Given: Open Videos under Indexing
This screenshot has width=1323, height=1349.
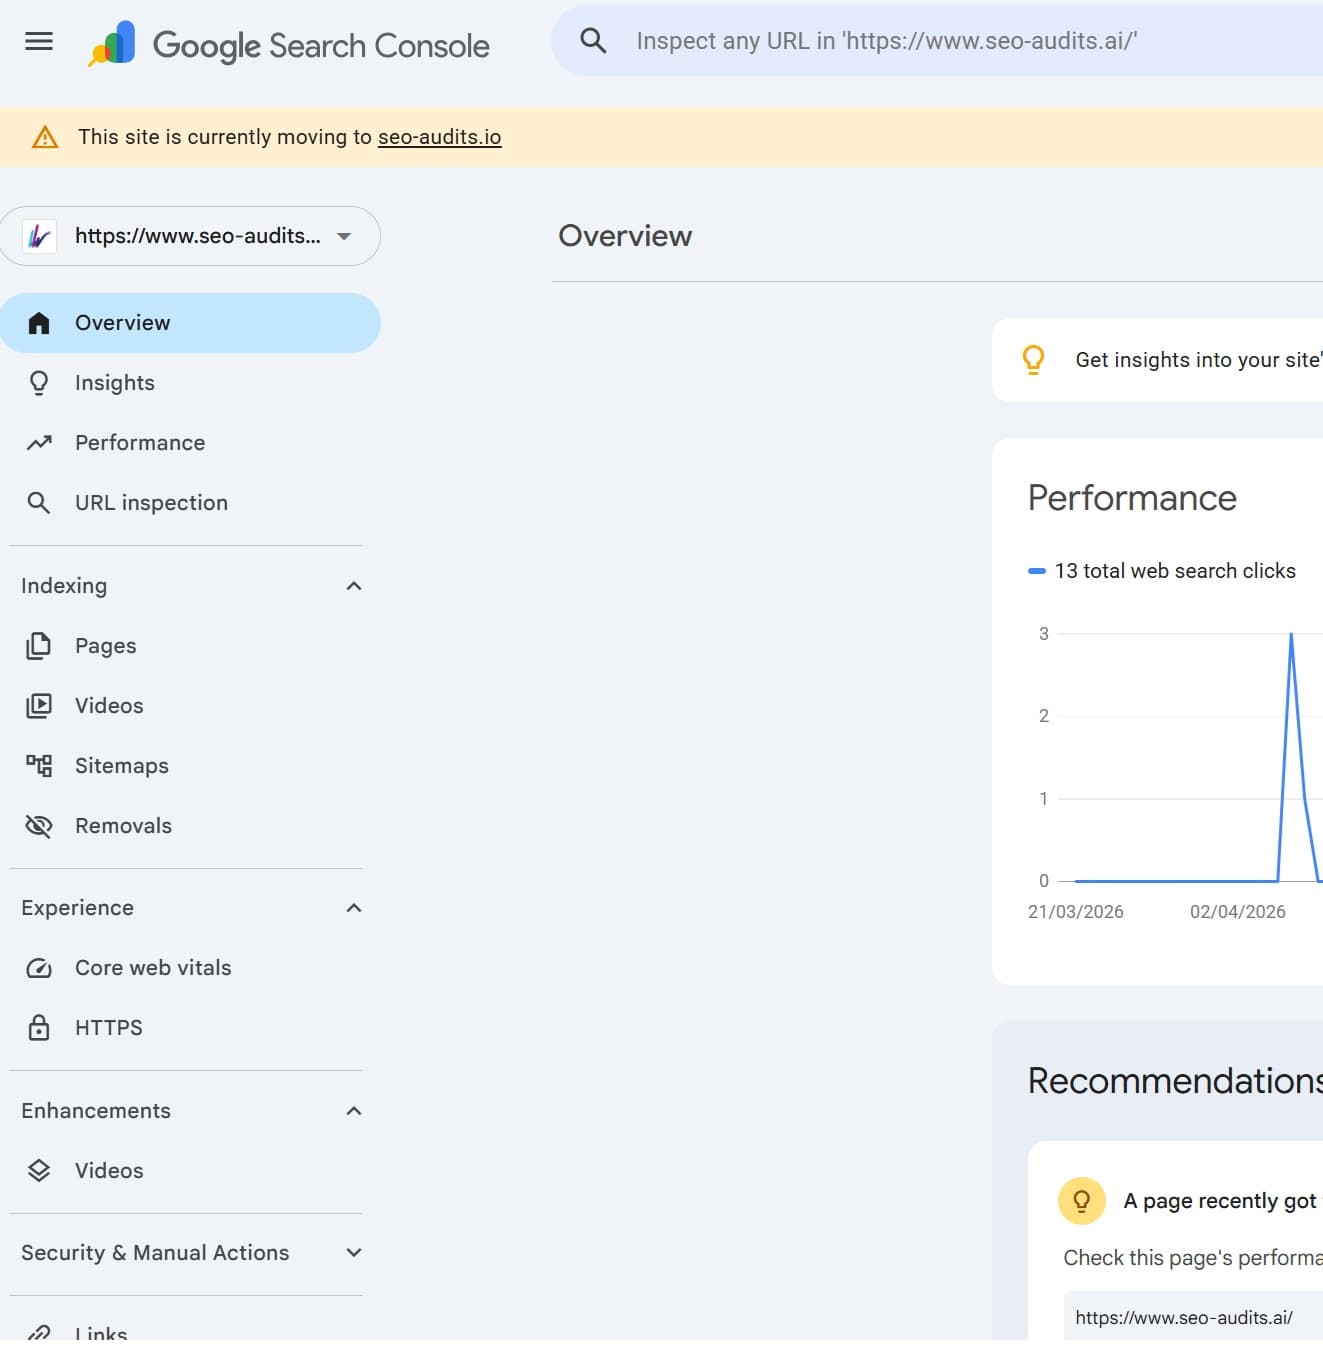Looking at the screenshot, I should pyautogui.click(x=190, y=706).
